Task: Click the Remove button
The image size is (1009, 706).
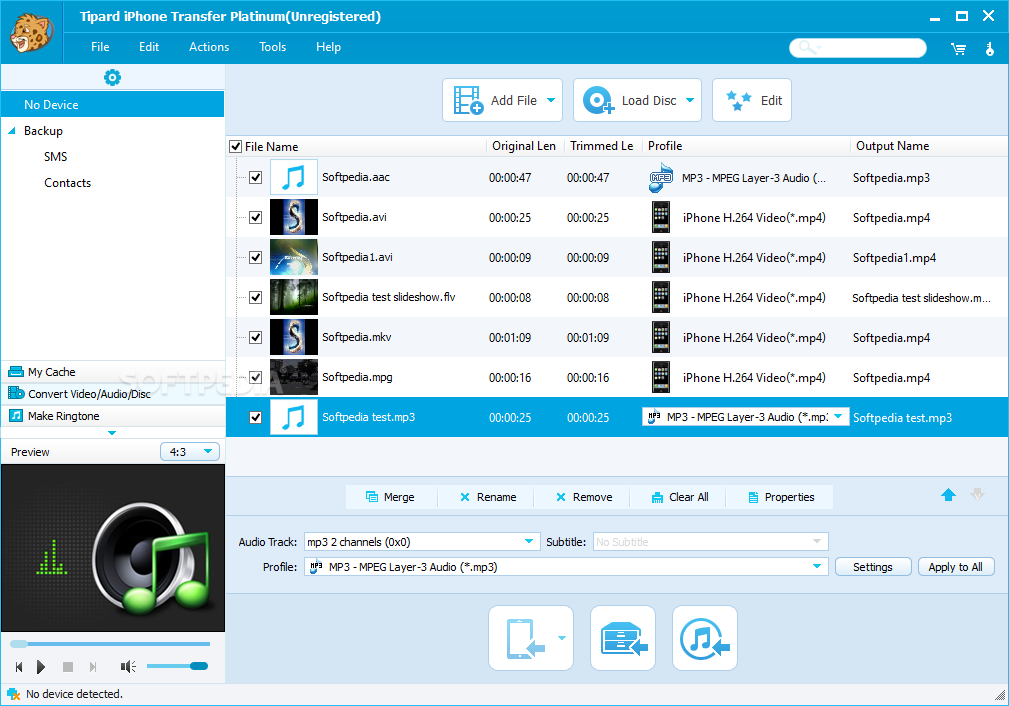Action: pyautogui.click(x=584, y=497)
